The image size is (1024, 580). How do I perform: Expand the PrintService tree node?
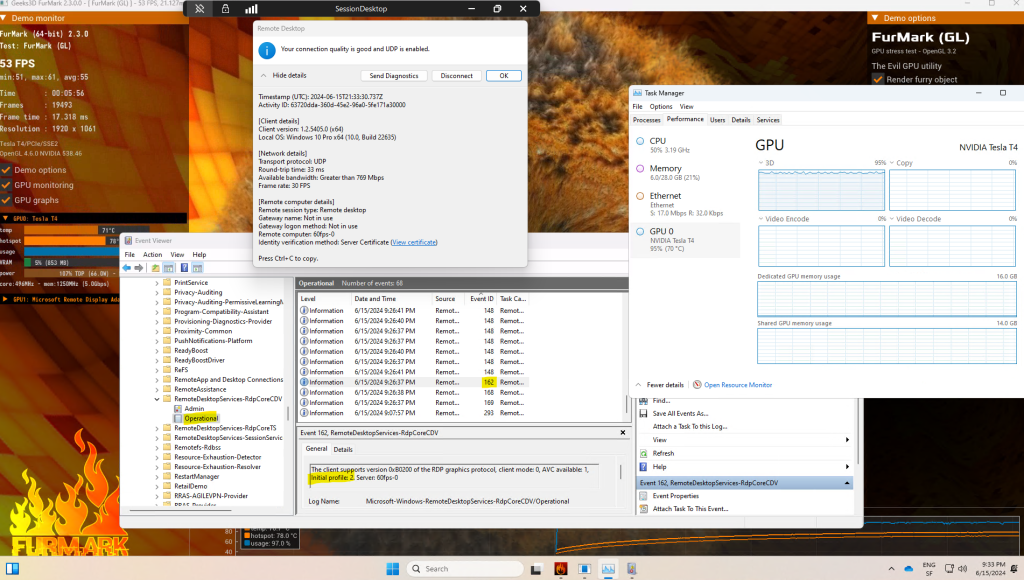click(157, 283)
